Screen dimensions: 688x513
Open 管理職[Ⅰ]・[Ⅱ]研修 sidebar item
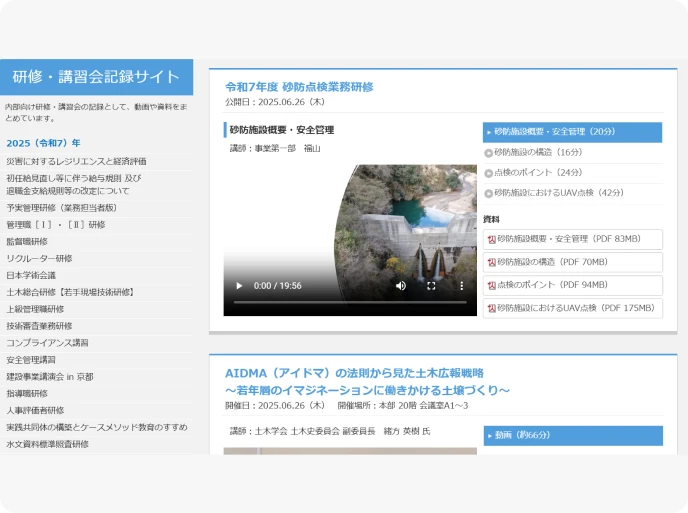click(56, 225)
